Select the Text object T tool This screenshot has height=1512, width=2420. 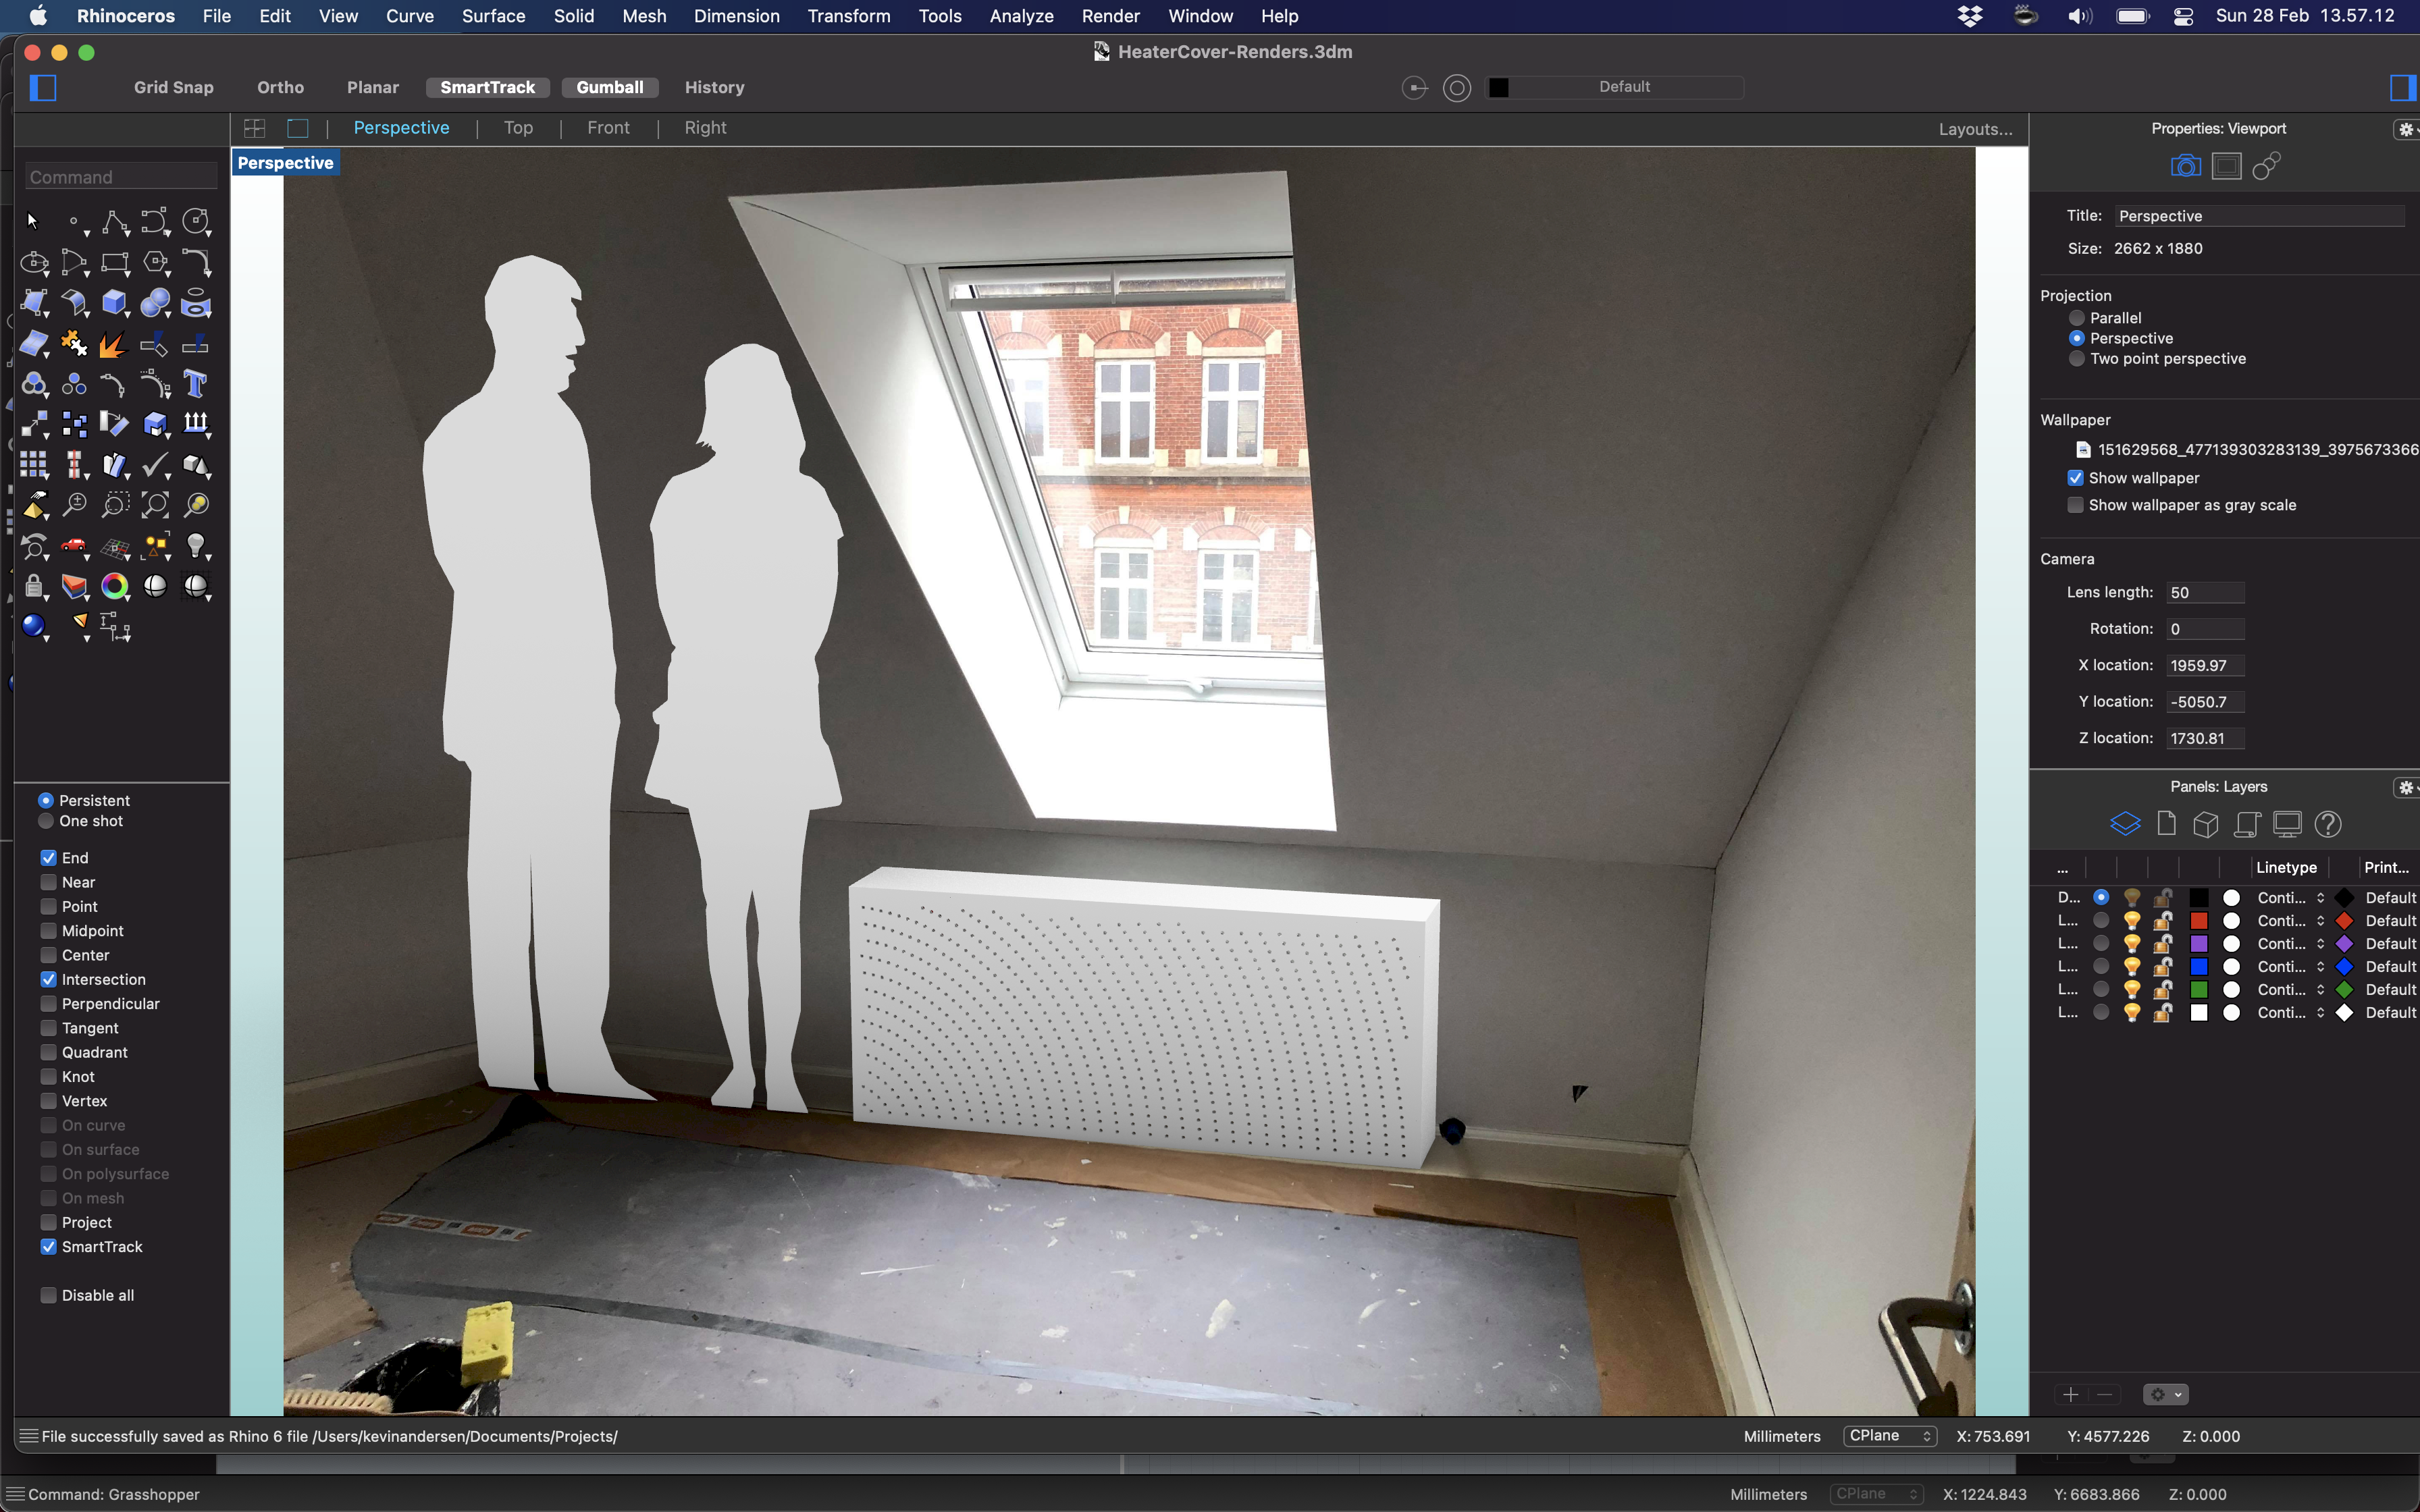(x=196, y=383)
